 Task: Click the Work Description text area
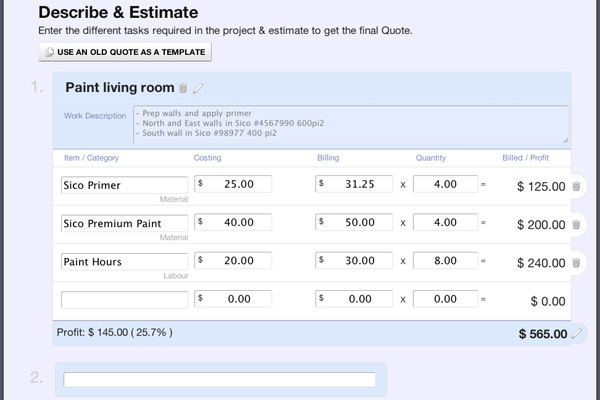(348, 124)
